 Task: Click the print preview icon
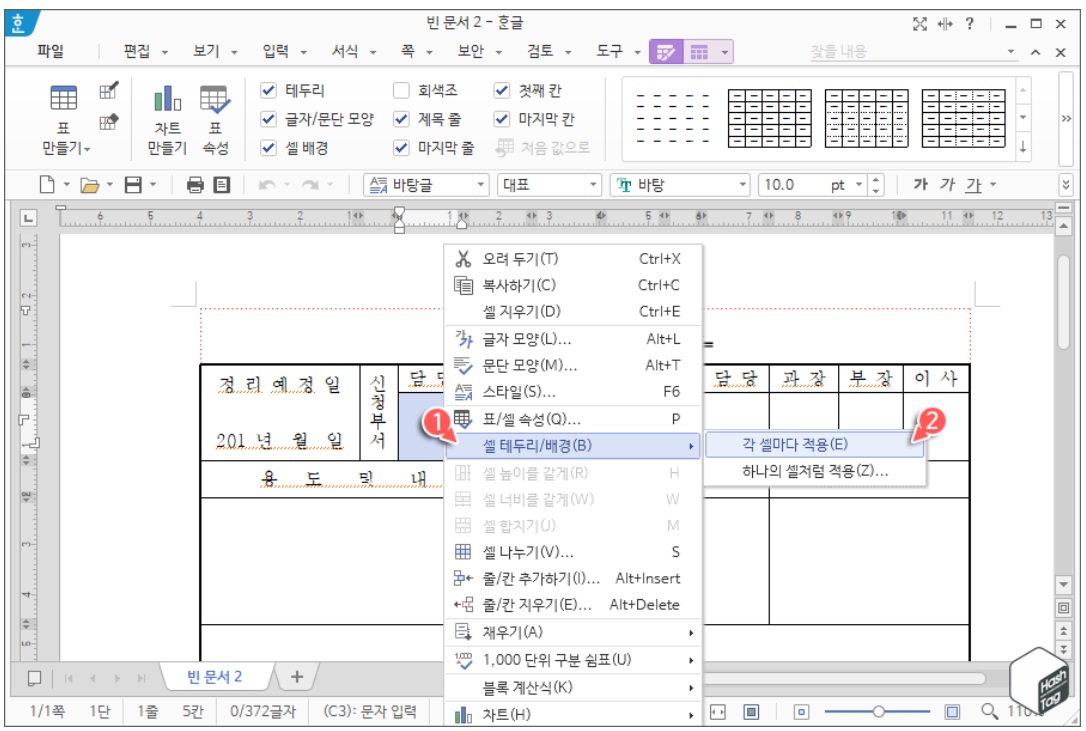click(x=222, y=185)
